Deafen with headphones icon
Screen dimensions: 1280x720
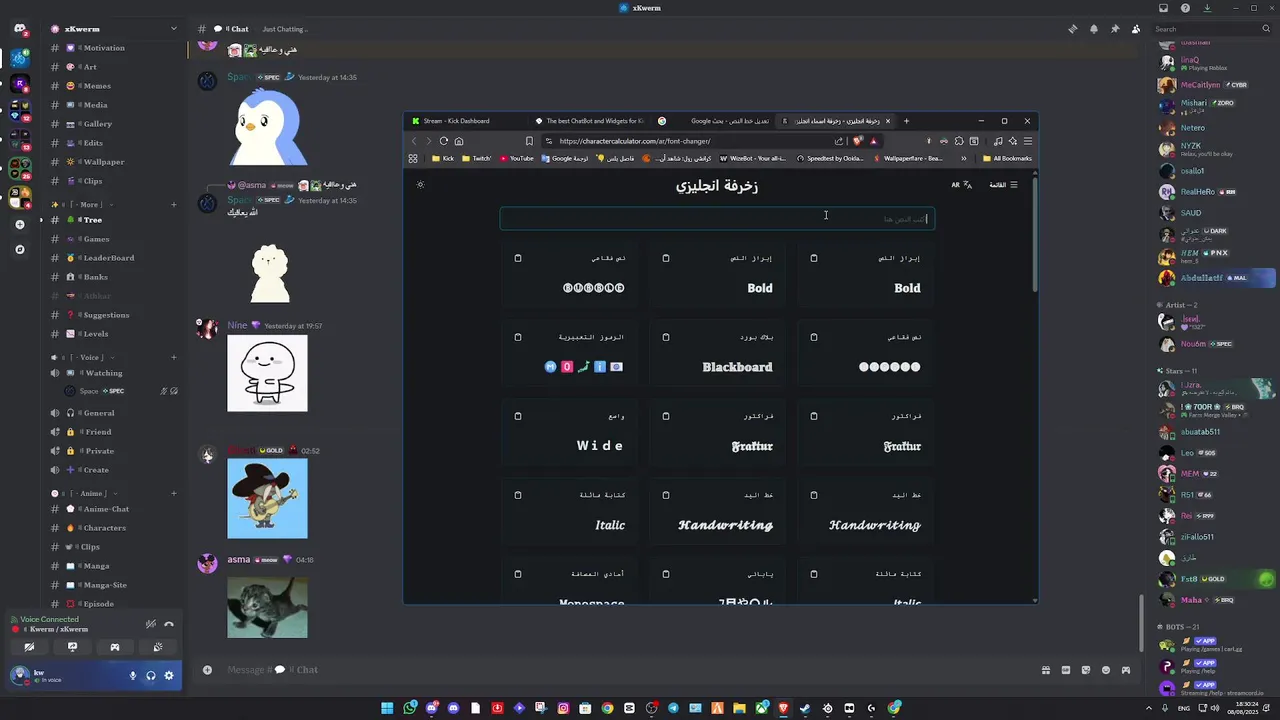pos(151,676)
